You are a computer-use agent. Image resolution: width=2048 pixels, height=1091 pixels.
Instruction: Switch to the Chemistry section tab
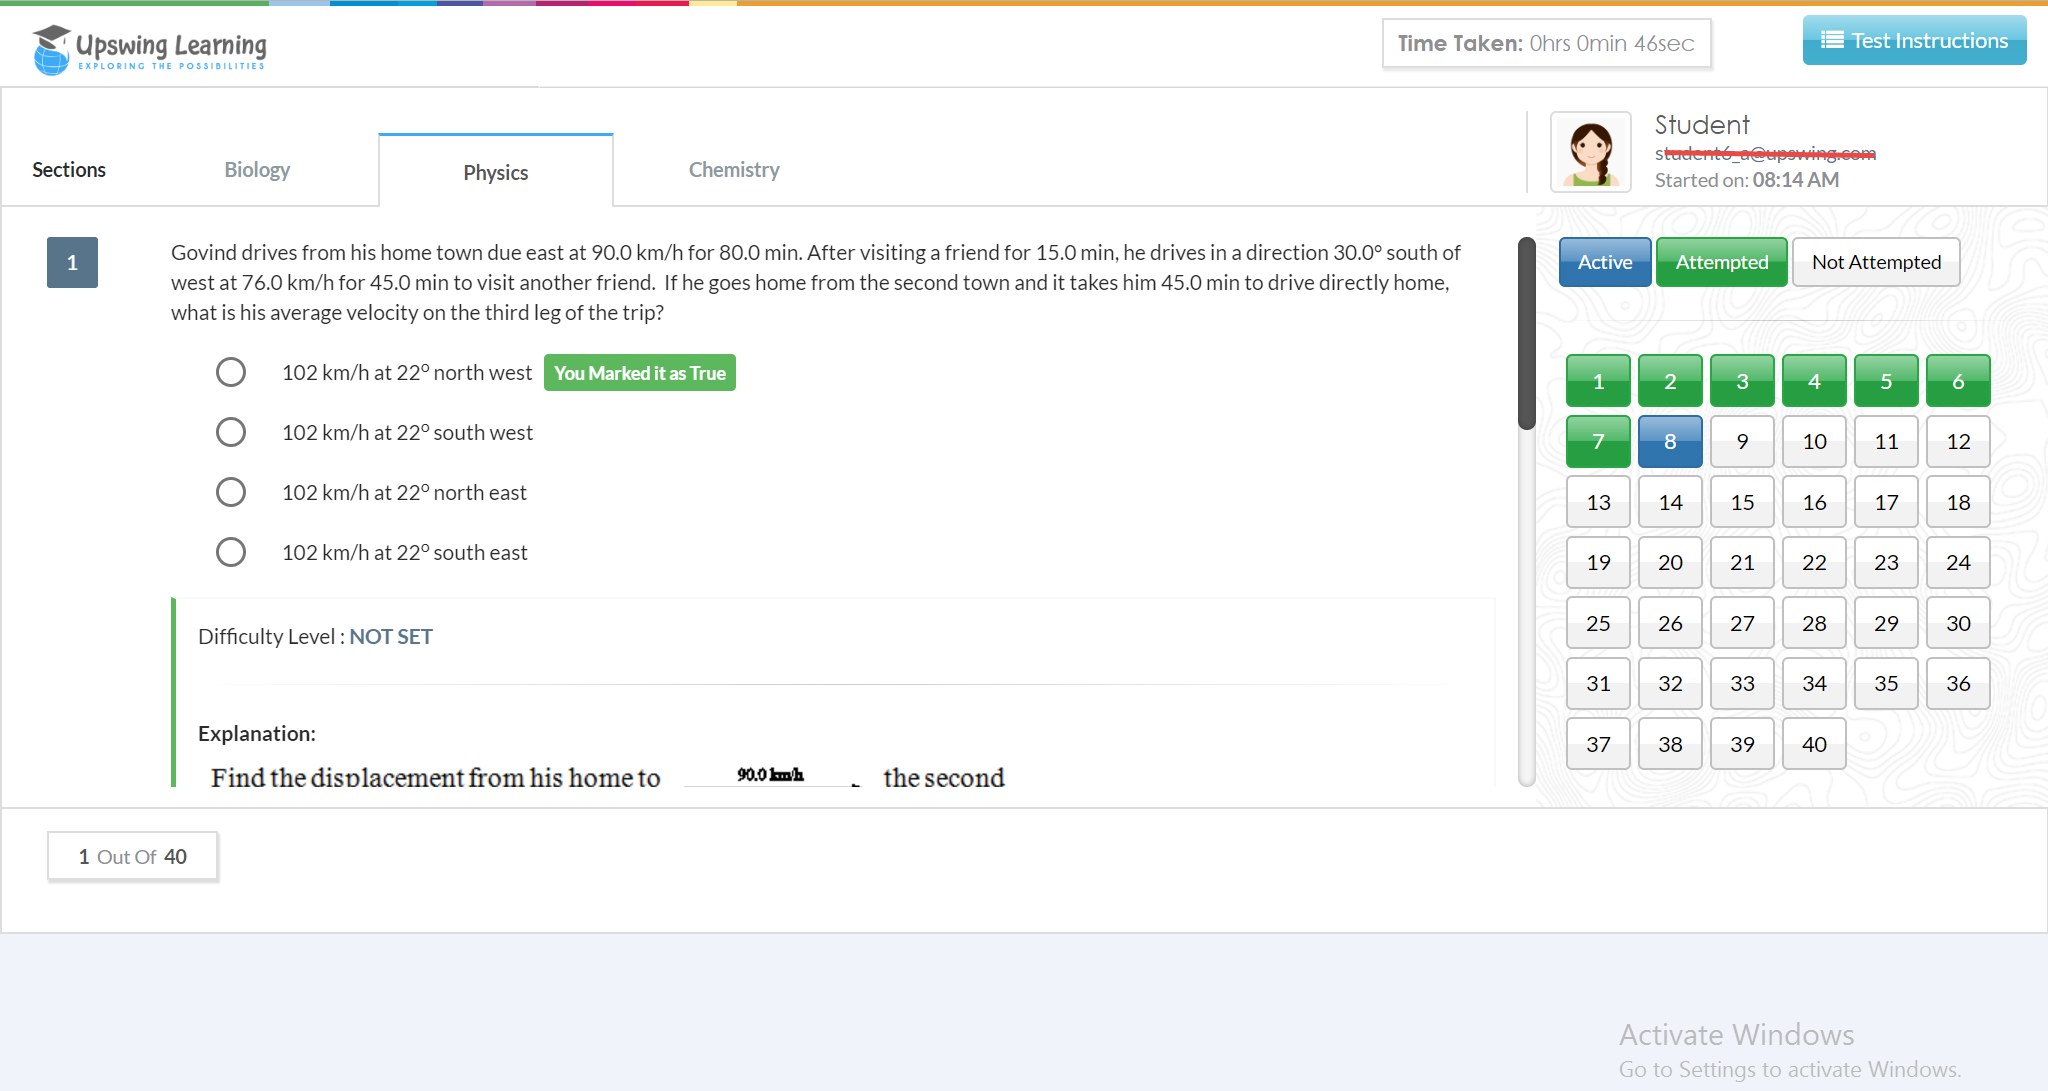click(x=733, y=170)
